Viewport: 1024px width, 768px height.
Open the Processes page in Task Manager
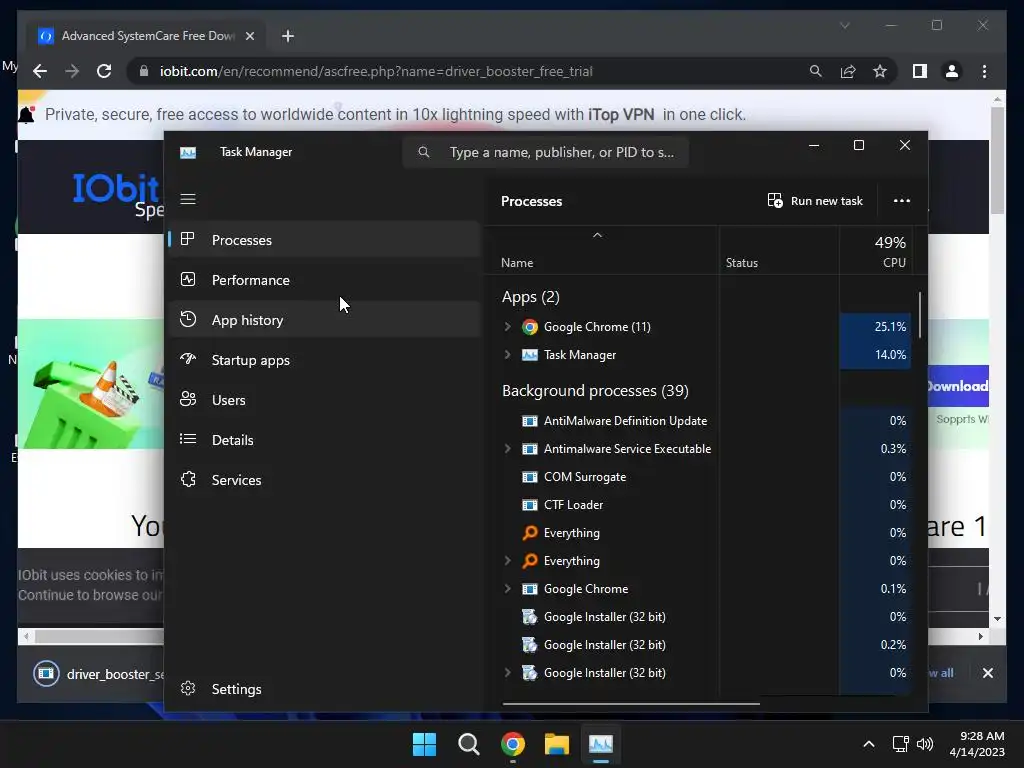pos(325,240)
